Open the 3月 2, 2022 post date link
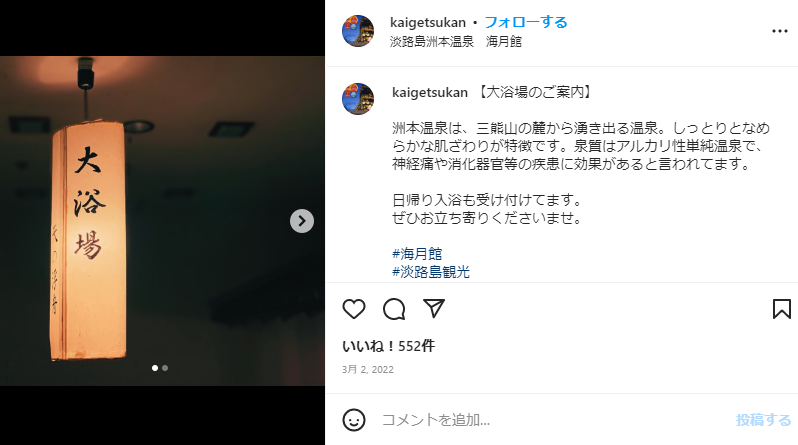This screenshot has width=798, height=445. click(367, 370)
